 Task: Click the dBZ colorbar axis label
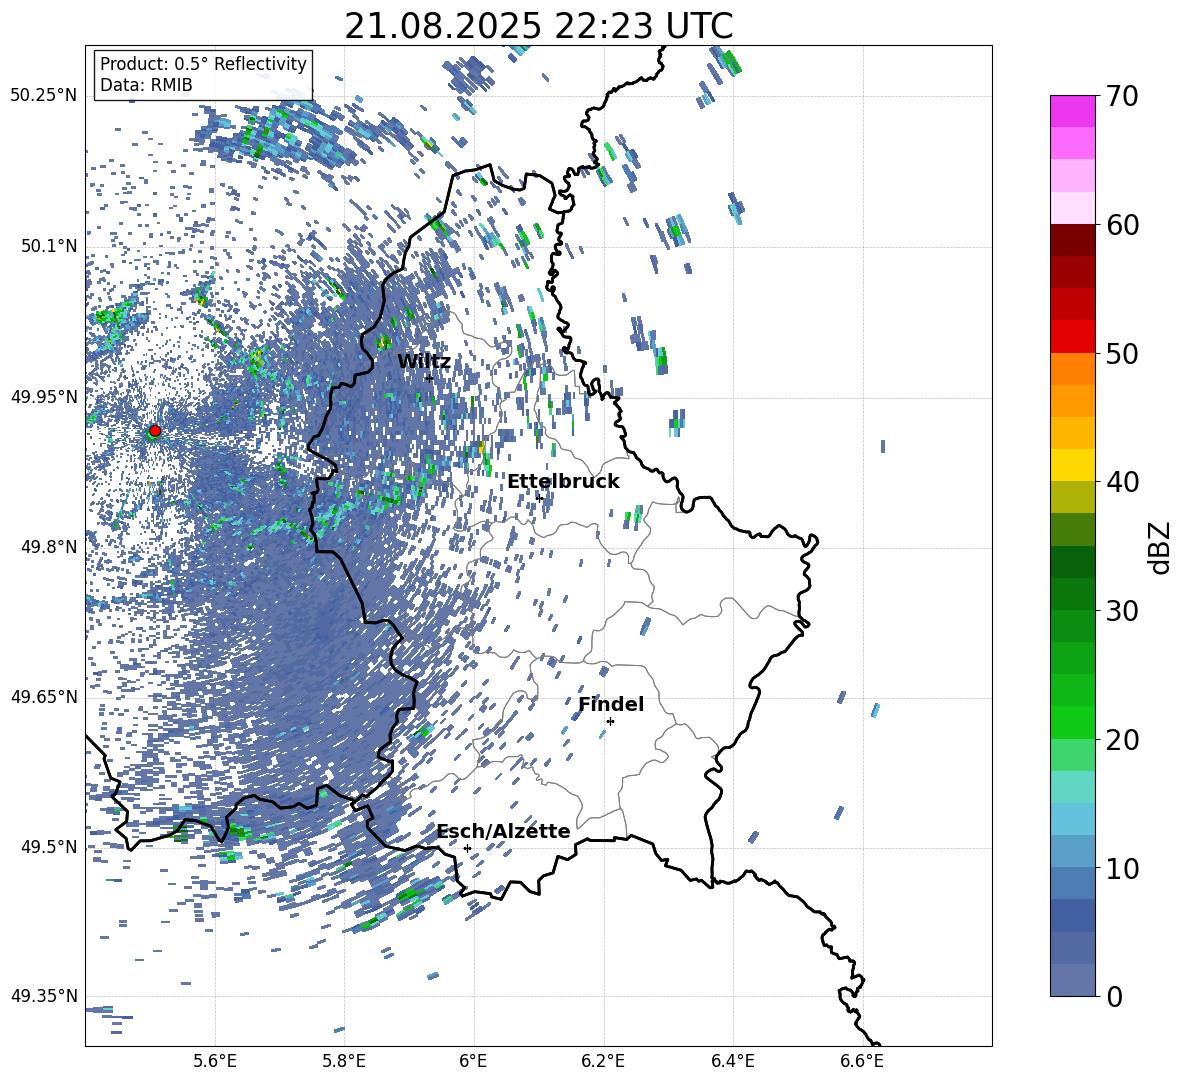click(x=1161, y=547)
